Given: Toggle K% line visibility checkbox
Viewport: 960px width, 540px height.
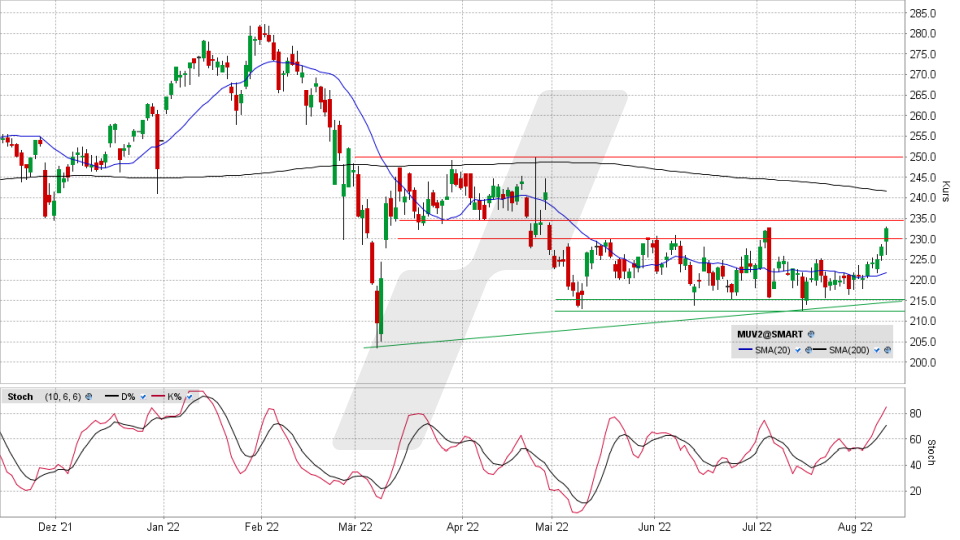Looking at the screenshot, I should tap(189, 397).
